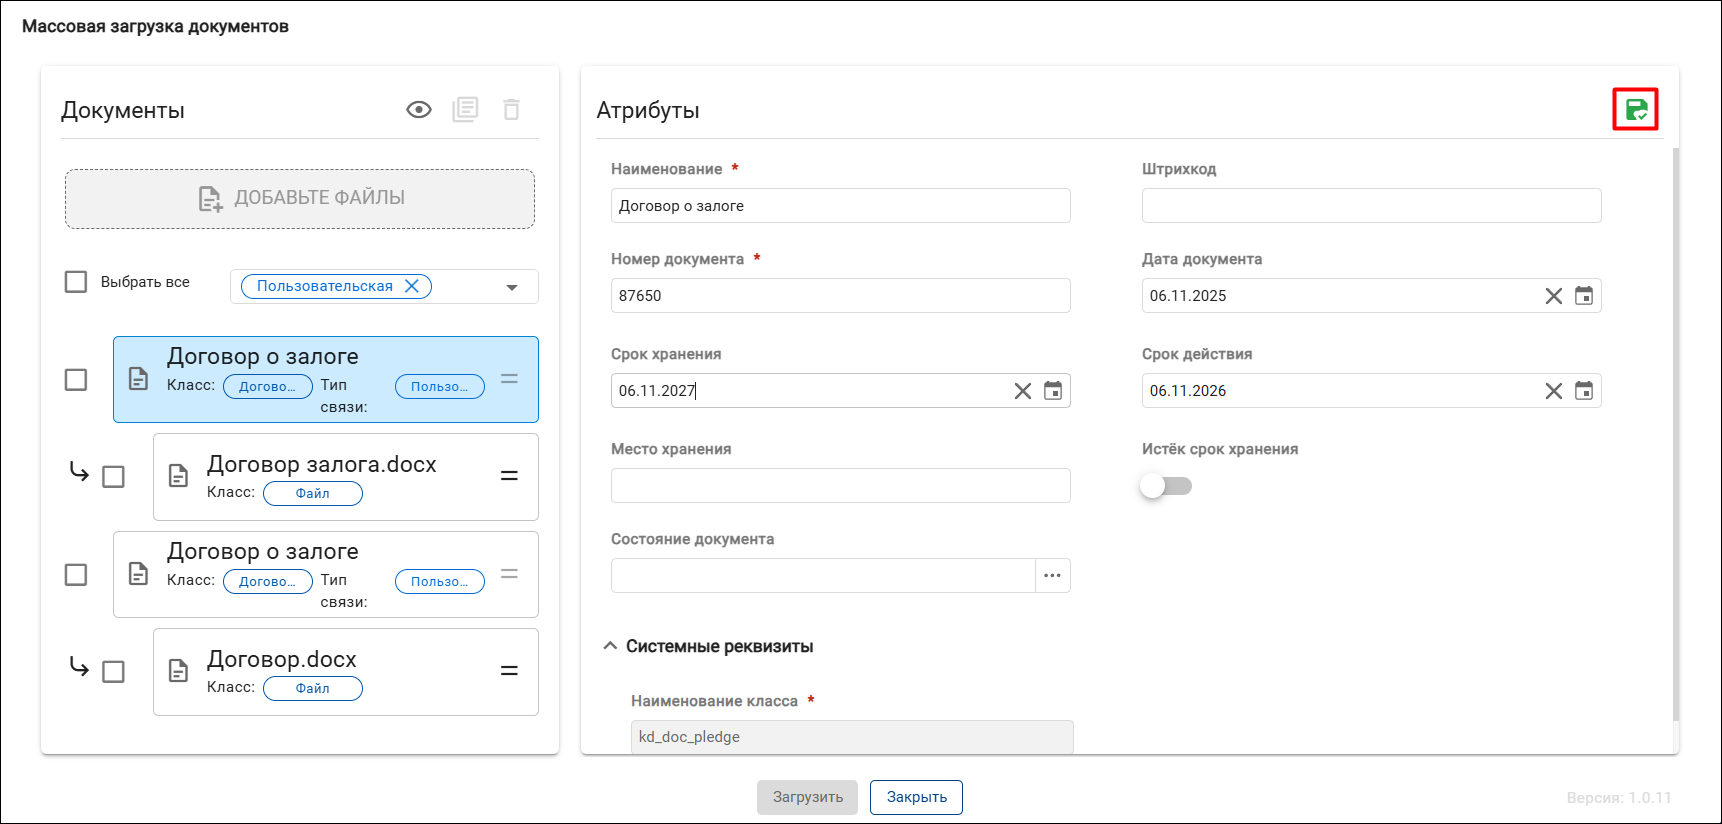Click file icon of Договор залога.docx

coord(178,476)
